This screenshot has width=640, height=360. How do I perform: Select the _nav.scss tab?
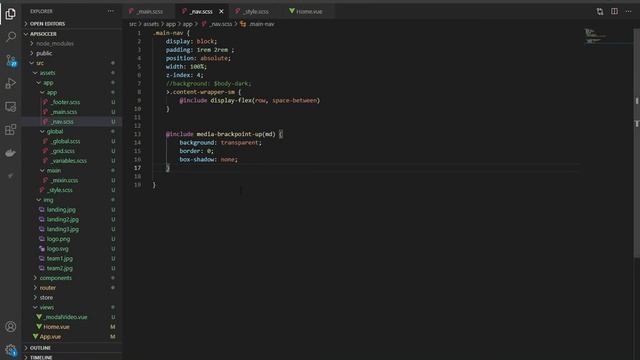201,11
